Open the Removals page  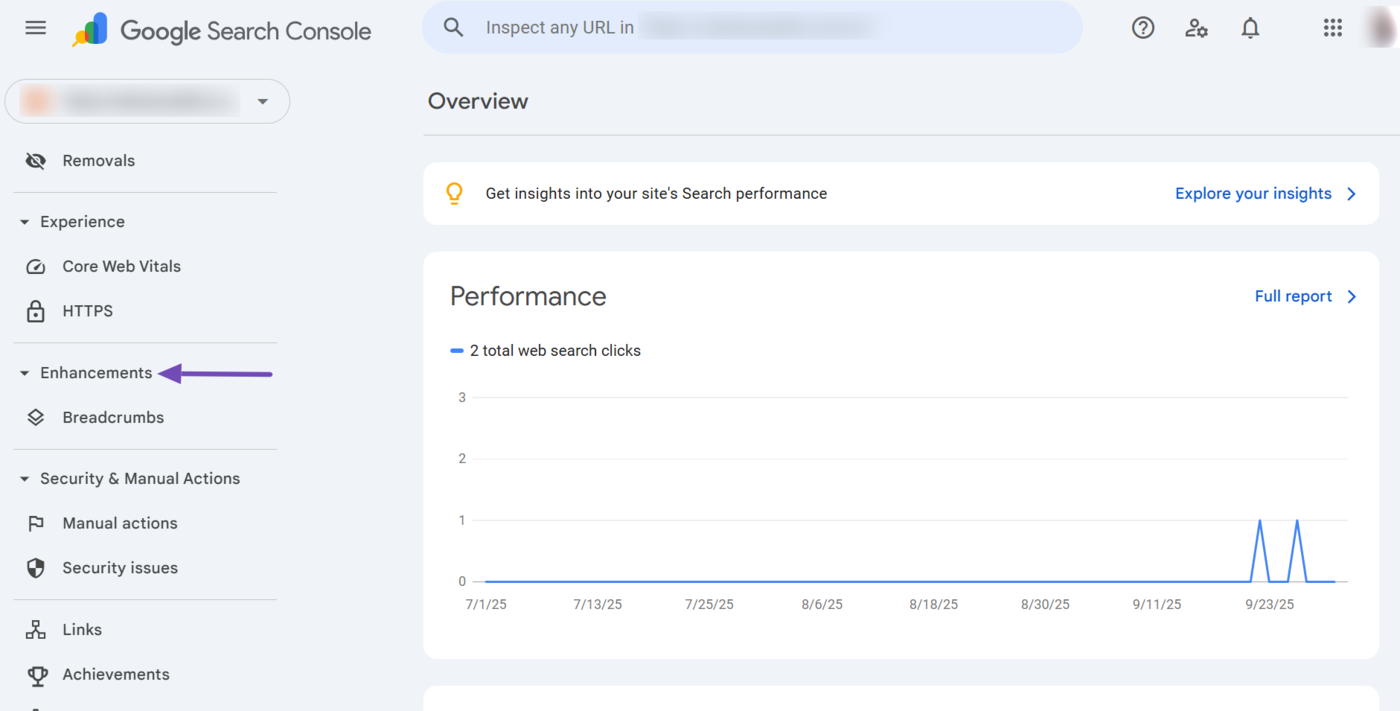click(98, 160)
